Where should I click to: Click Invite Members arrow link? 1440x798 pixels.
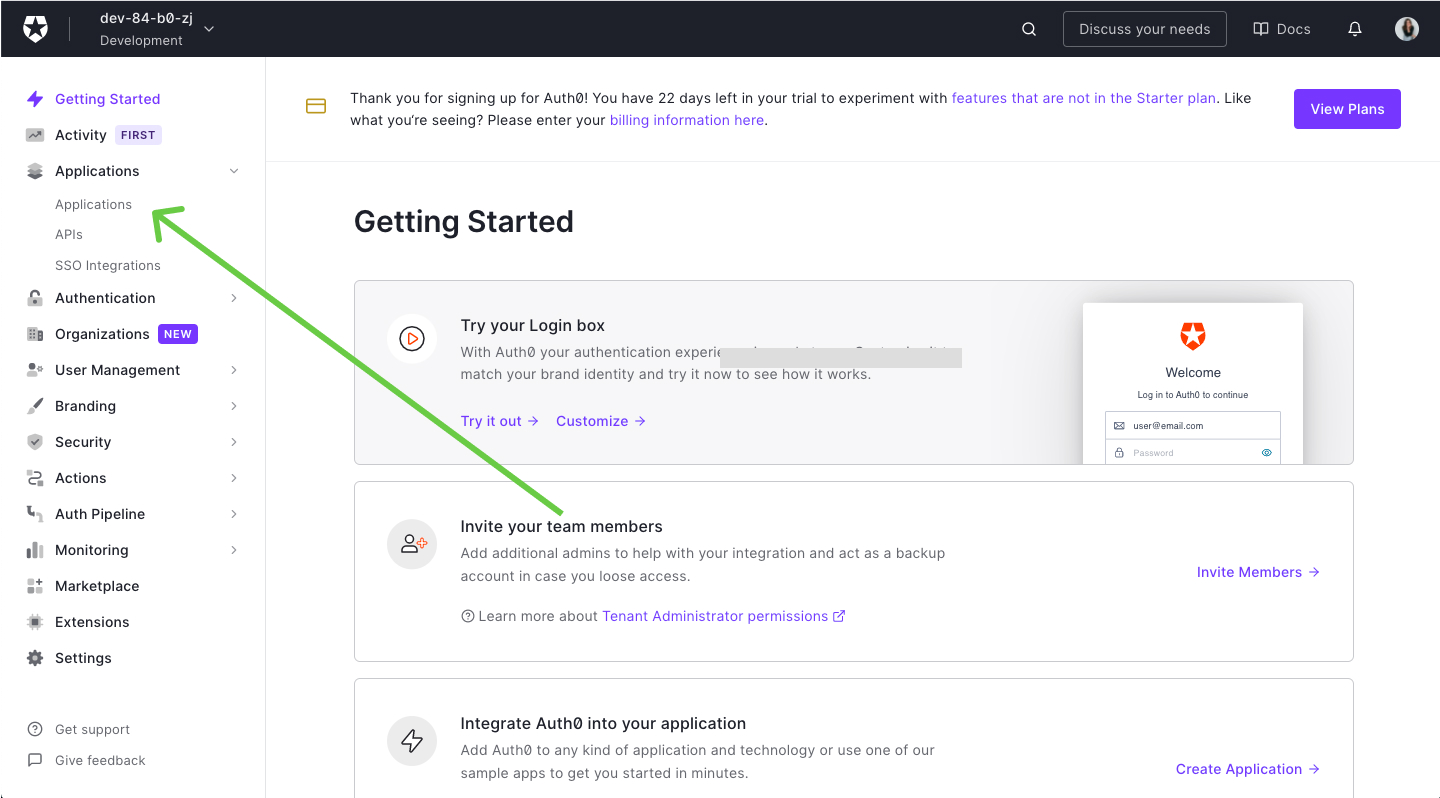click(x=1257, y=571)
